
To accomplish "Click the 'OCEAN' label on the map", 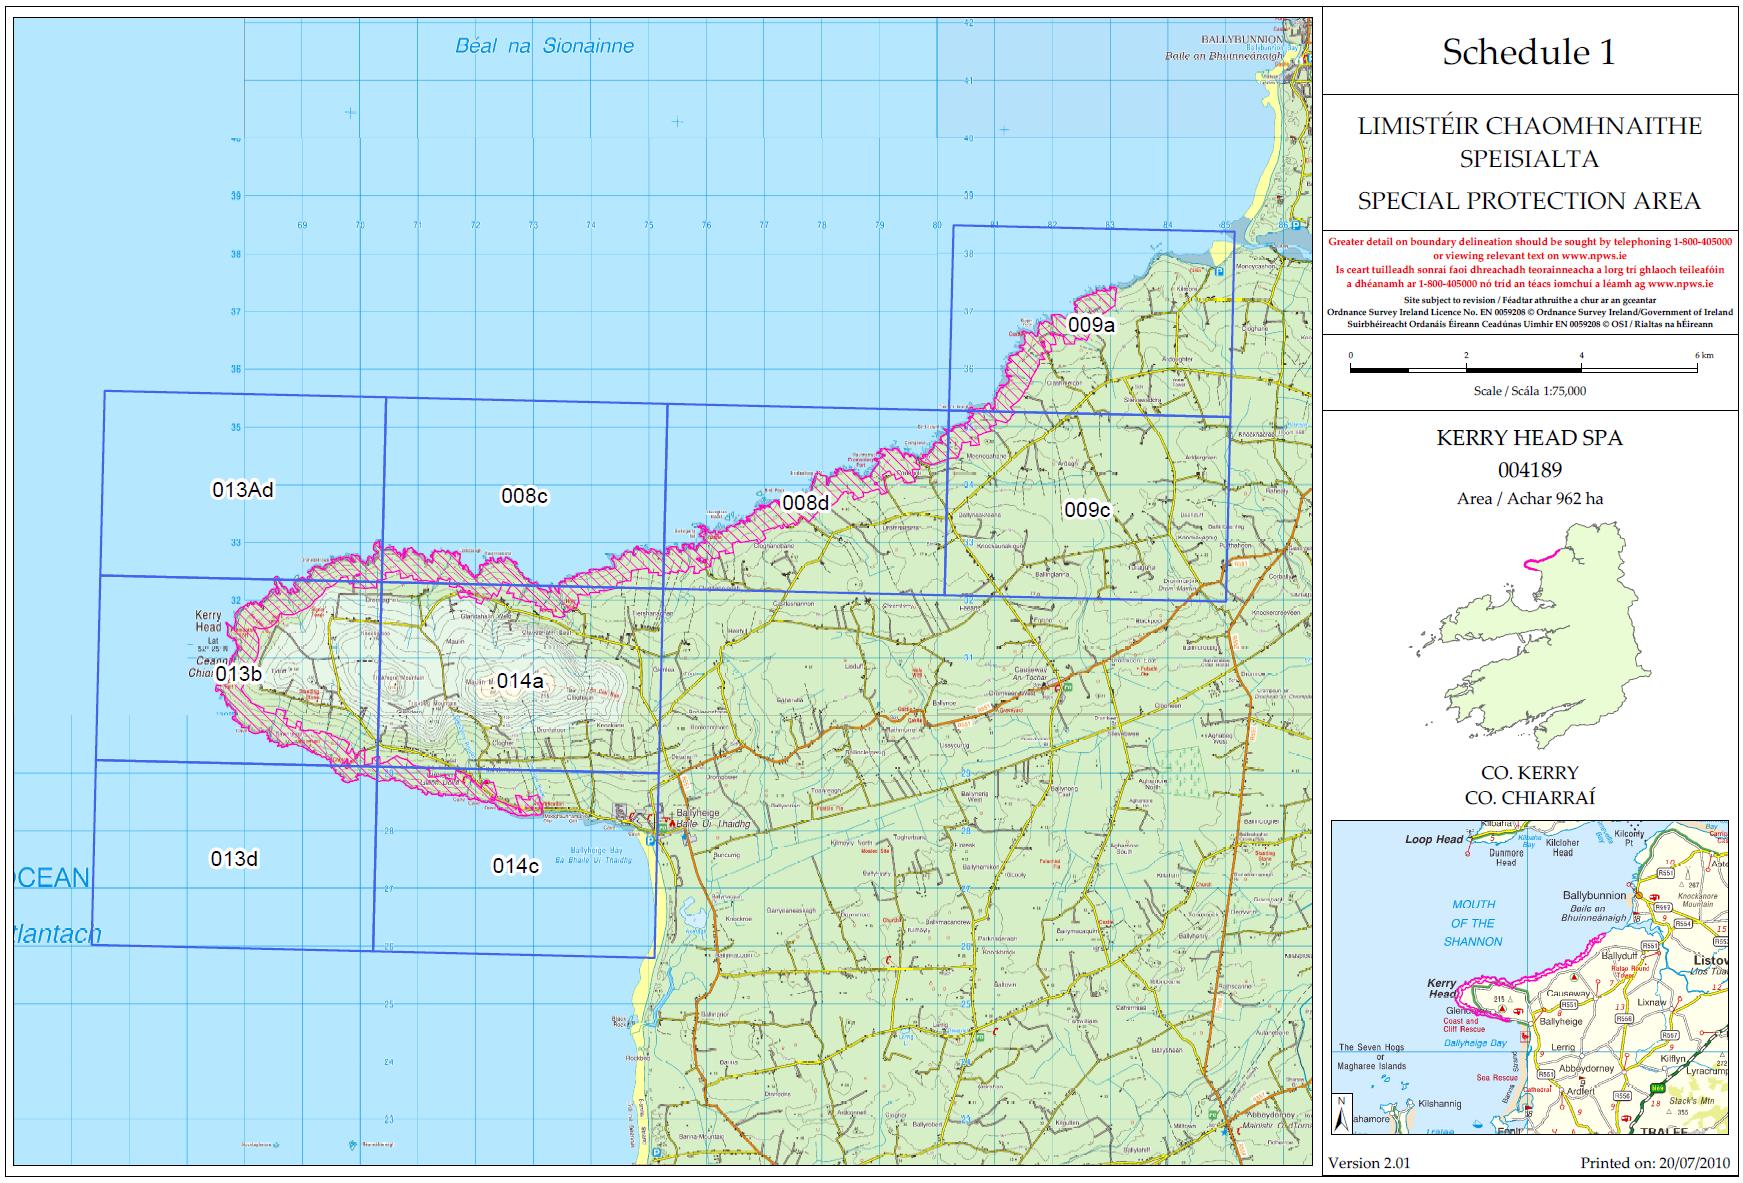I will 52,878.
